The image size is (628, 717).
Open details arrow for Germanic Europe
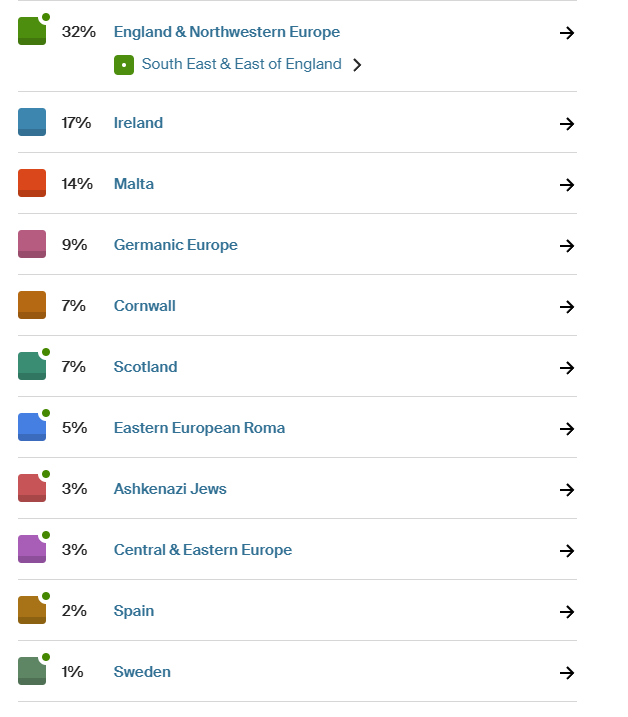click(x=567, y=246)
